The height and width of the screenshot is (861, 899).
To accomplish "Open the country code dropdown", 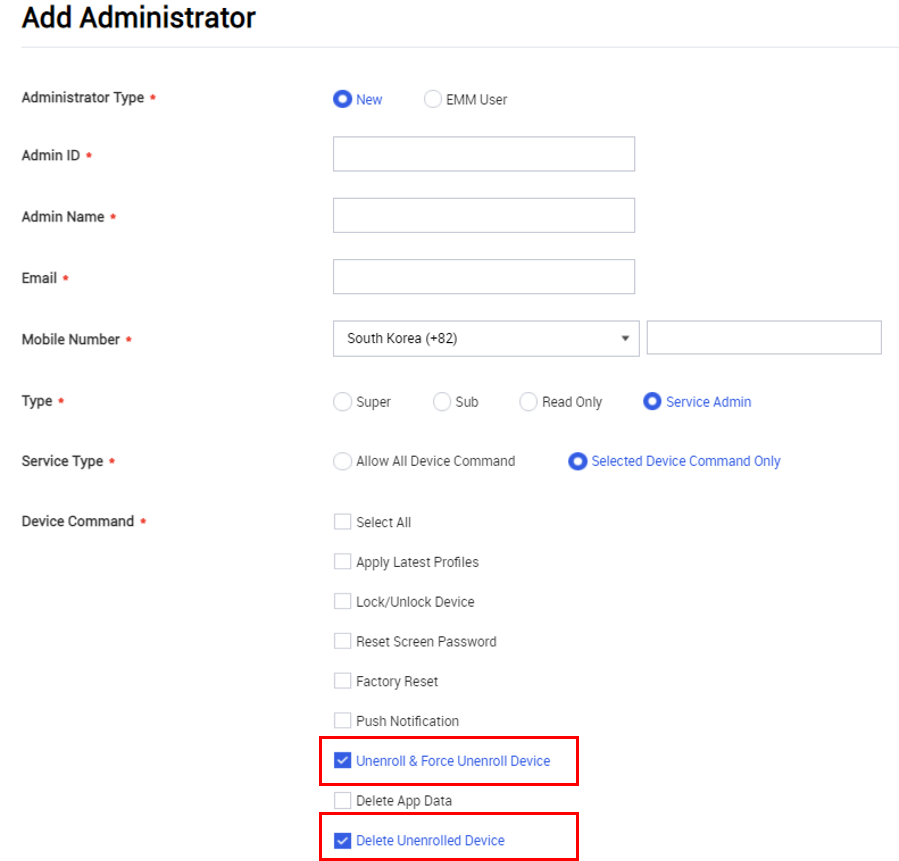I will click(625, 338).
